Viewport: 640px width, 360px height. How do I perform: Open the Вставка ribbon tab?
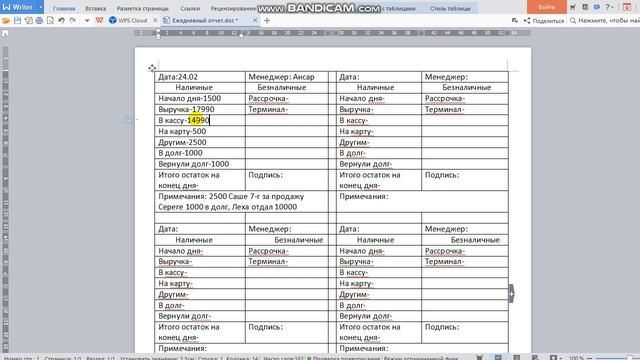click(x=96, y=8)
